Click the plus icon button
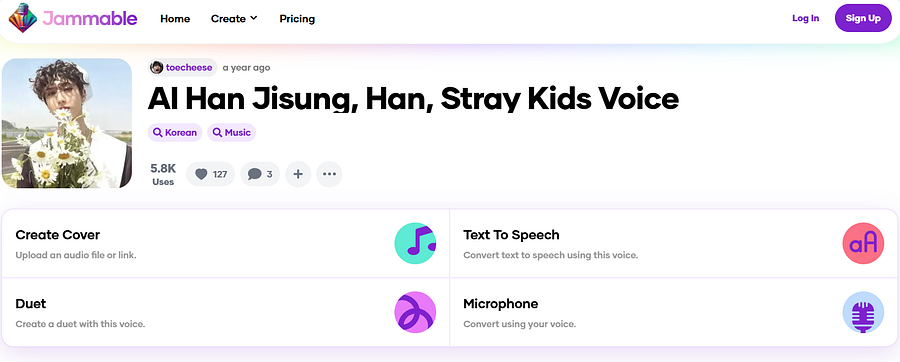Screen dimensions: 900x362 [x=298, y=174]
